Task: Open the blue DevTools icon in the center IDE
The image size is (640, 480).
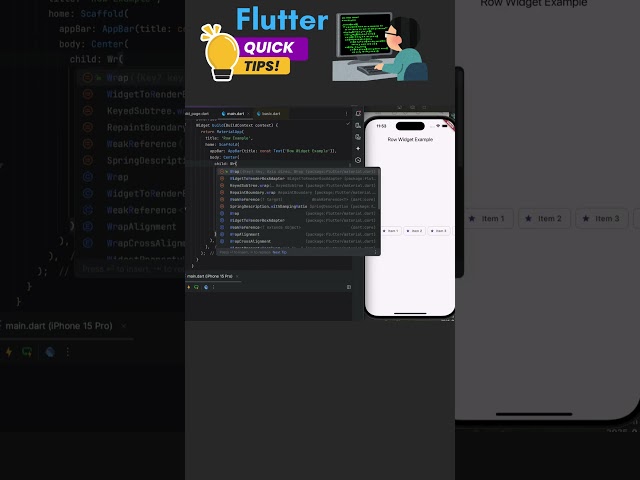Action: tap(206, 287)
